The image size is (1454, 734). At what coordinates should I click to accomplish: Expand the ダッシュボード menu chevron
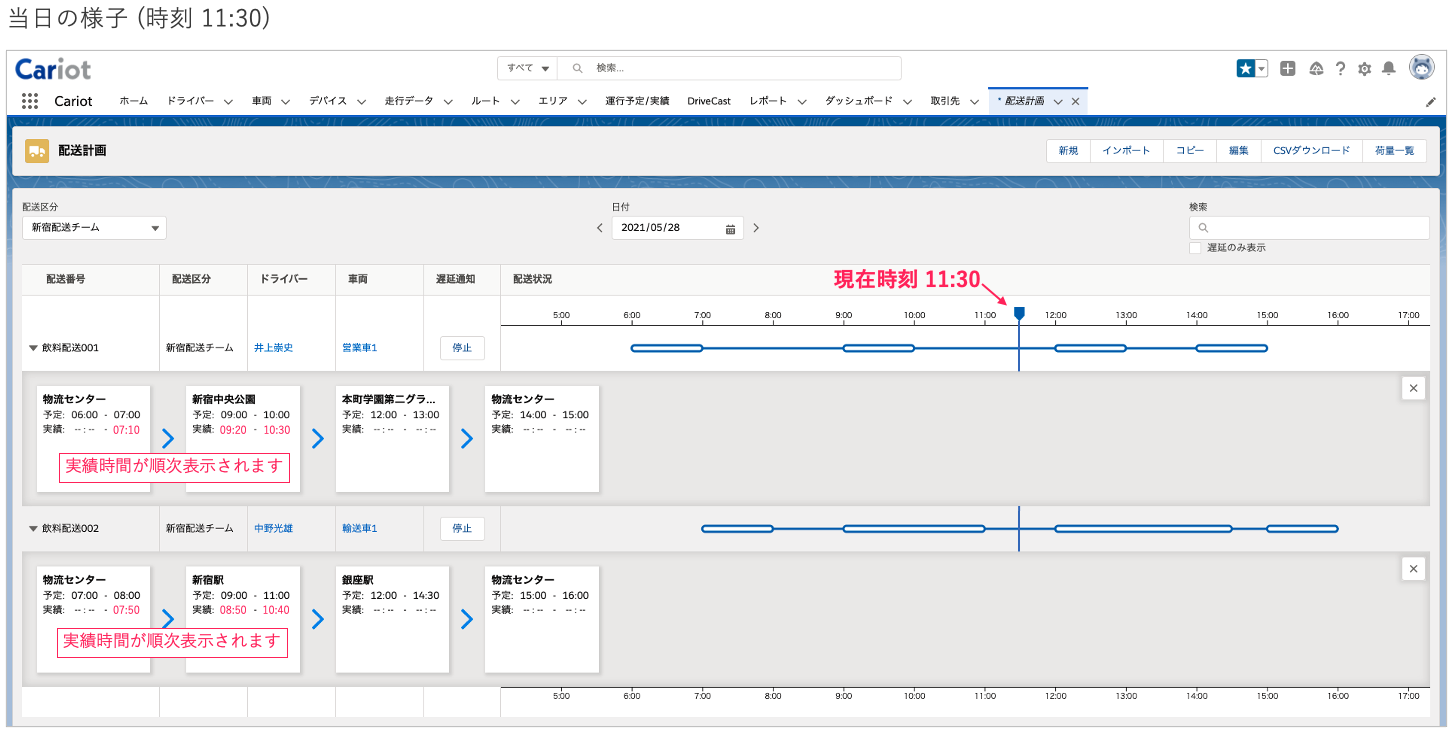pyautogui.click(x=907, y=102)
